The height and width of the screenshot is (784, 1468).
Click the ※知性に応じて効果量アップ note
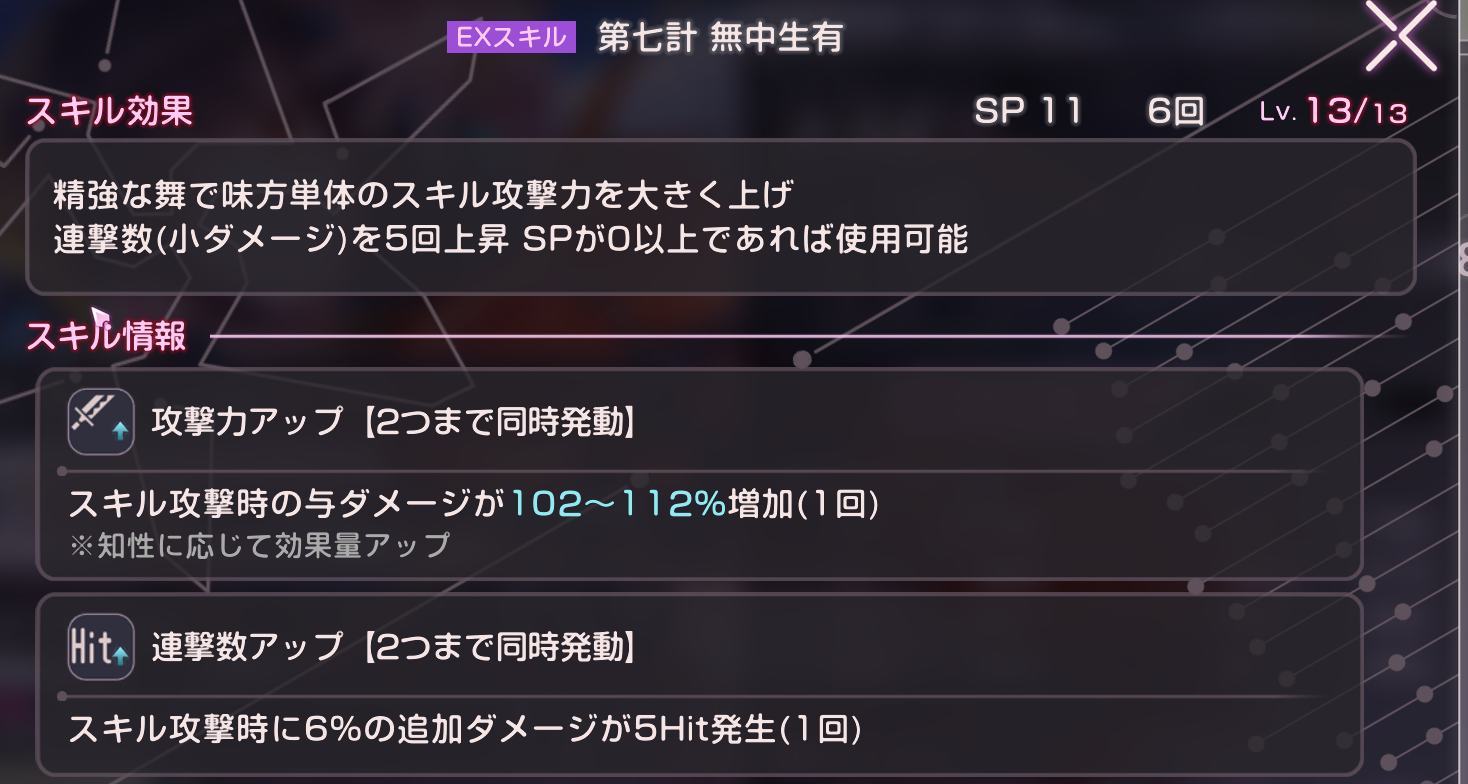click(x=259, y=545)
